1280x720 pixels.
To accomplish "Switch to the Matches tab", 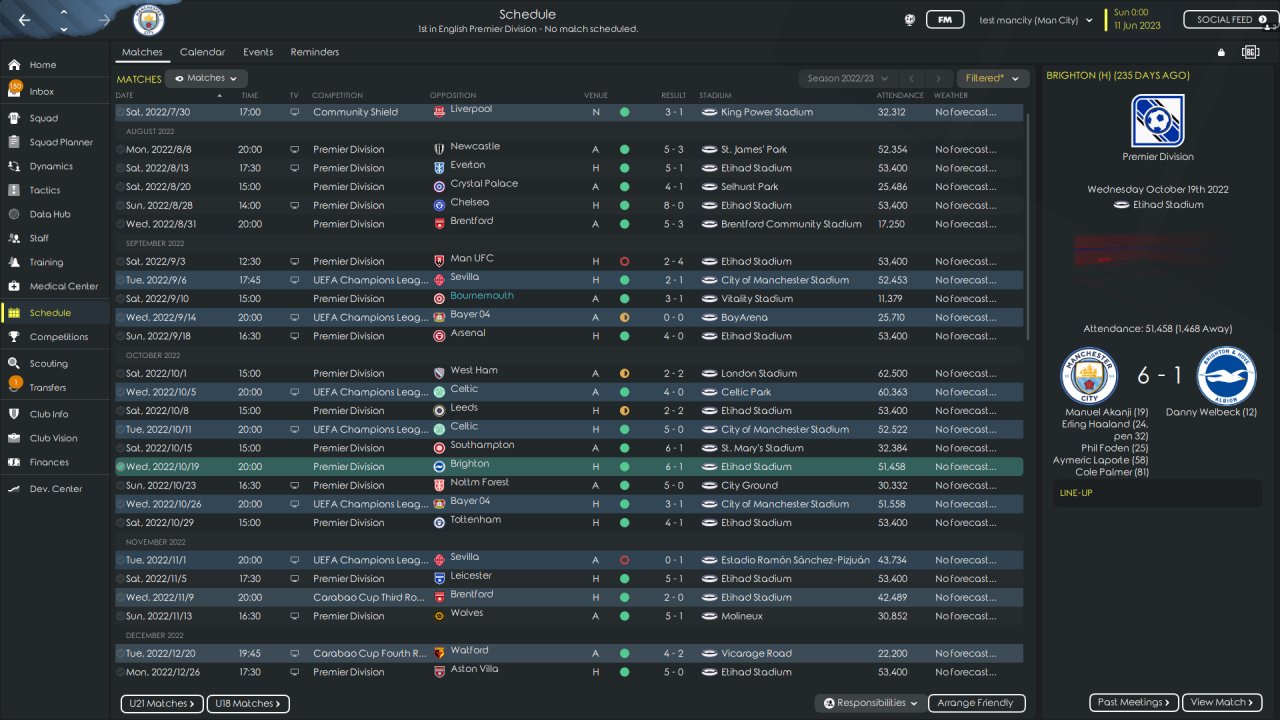I will tap(142, 52).
